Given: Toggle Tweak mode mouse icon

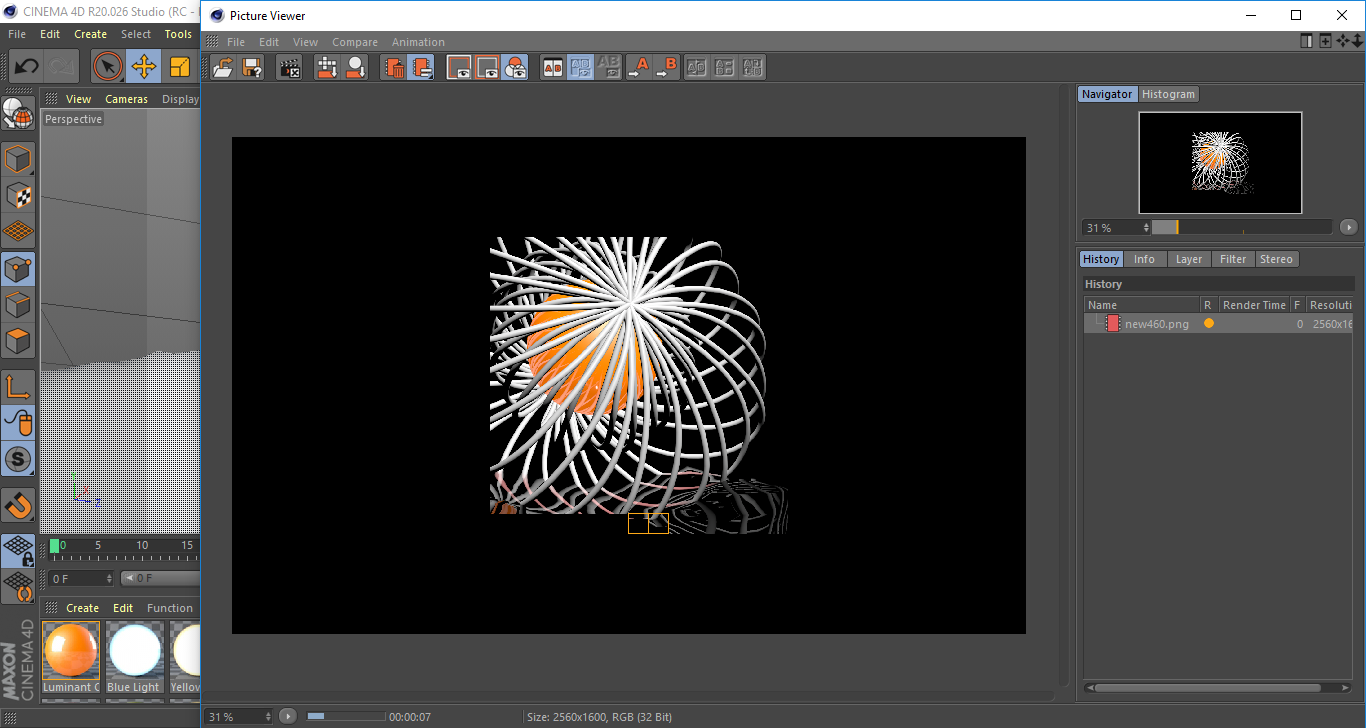Looking at the screenshot, I should (18, 423).
